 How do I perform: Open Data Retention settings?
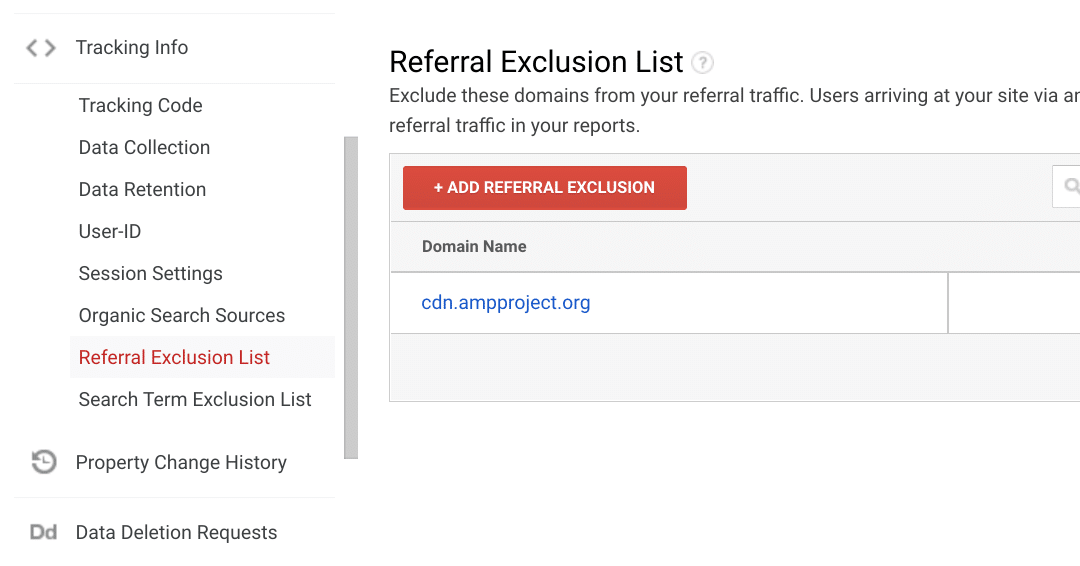point(143,190)
